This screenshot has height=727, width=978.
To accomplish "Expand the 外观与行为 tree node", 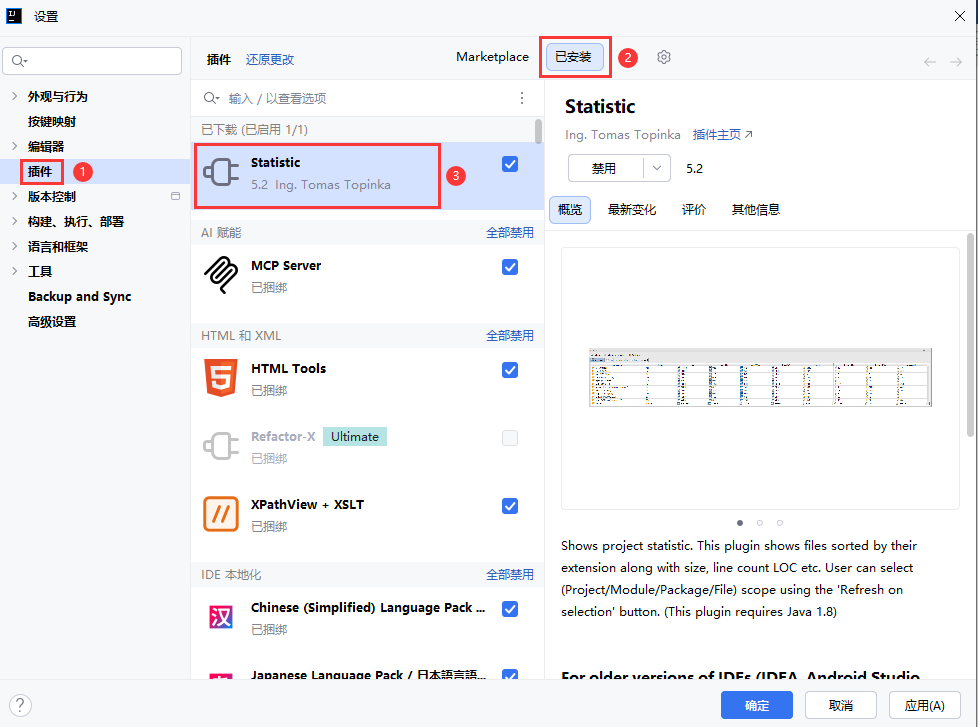I will (x=14, y=96).
